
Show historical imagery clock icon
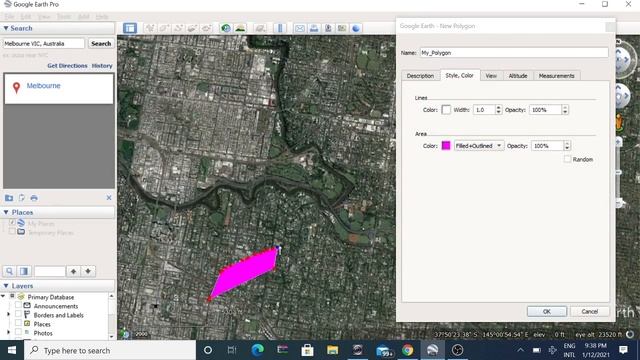(226, 28)
